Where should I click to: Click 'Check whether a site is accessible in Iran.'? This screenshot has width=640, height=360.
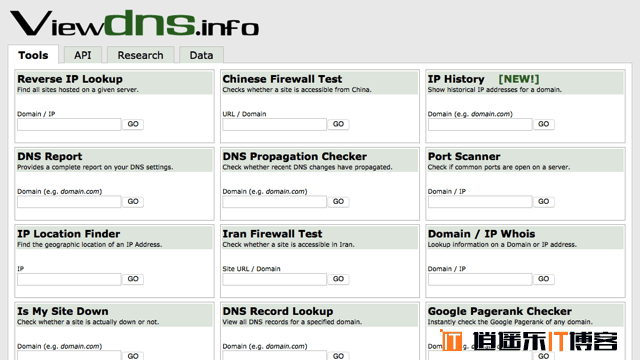click(x=289, y=245)
